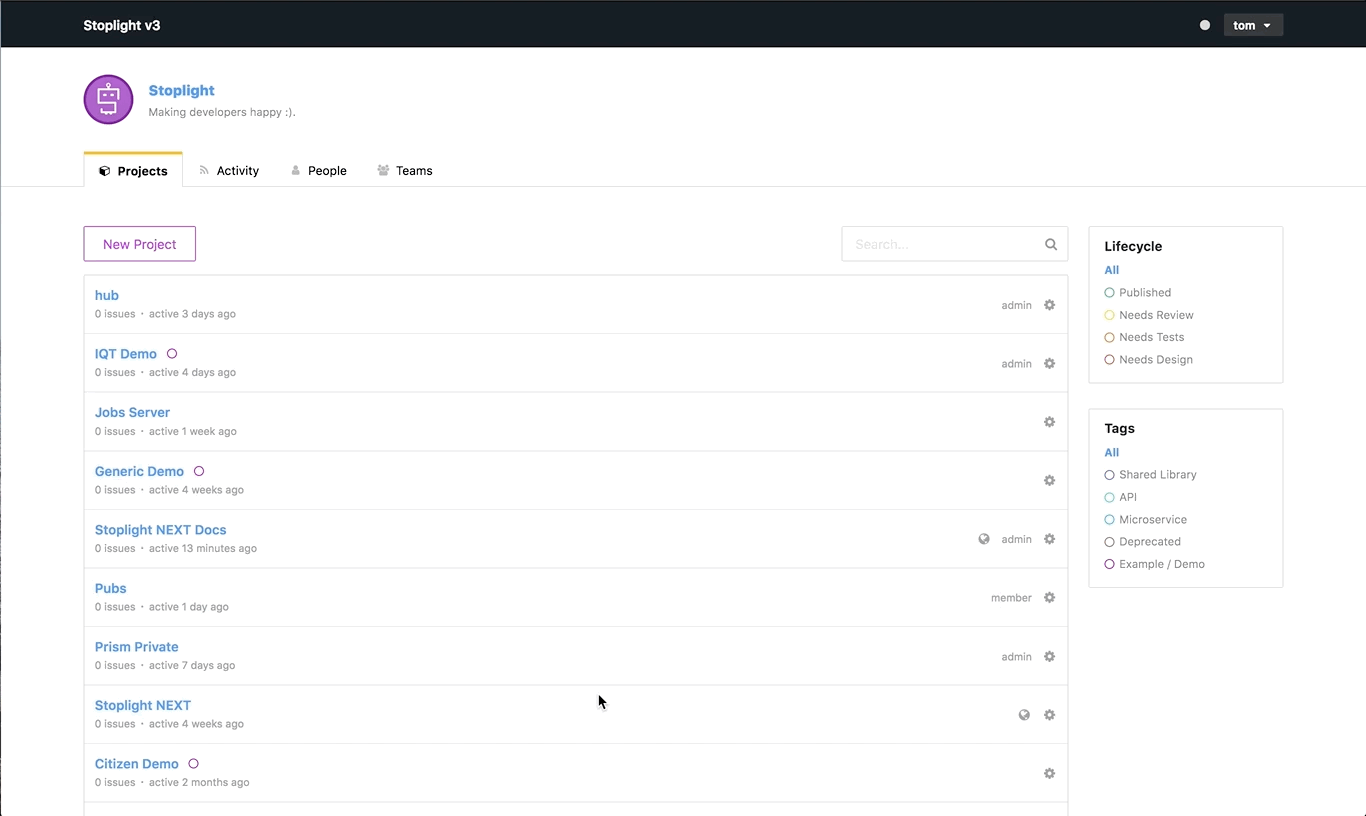Open settings gear for Stoplight NEXT project
This screenshot has width=1366, height=816.
pos(1049,715)
